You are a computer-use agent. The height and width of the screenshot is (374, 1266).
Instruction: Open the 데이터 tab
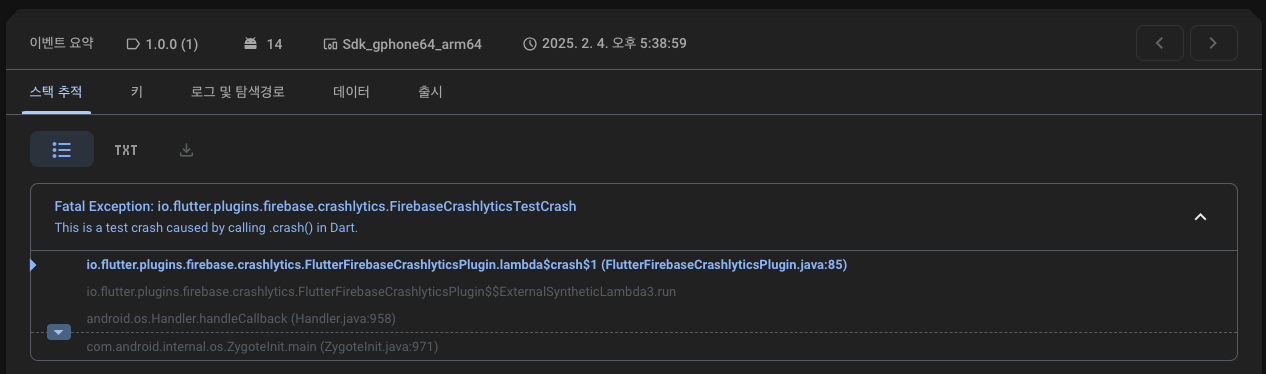[x=352, y=92]
